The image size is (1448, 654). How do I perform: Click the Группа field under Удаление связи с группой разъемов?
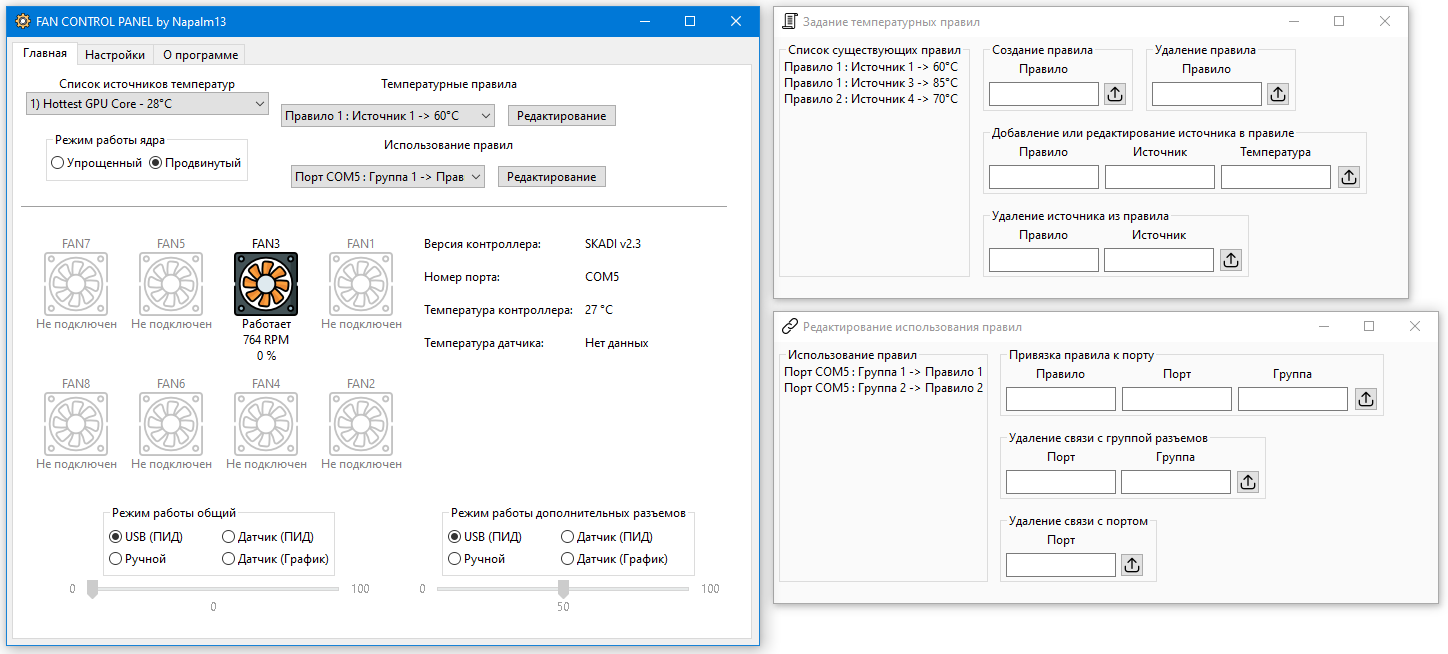[x=1176, y=482]
